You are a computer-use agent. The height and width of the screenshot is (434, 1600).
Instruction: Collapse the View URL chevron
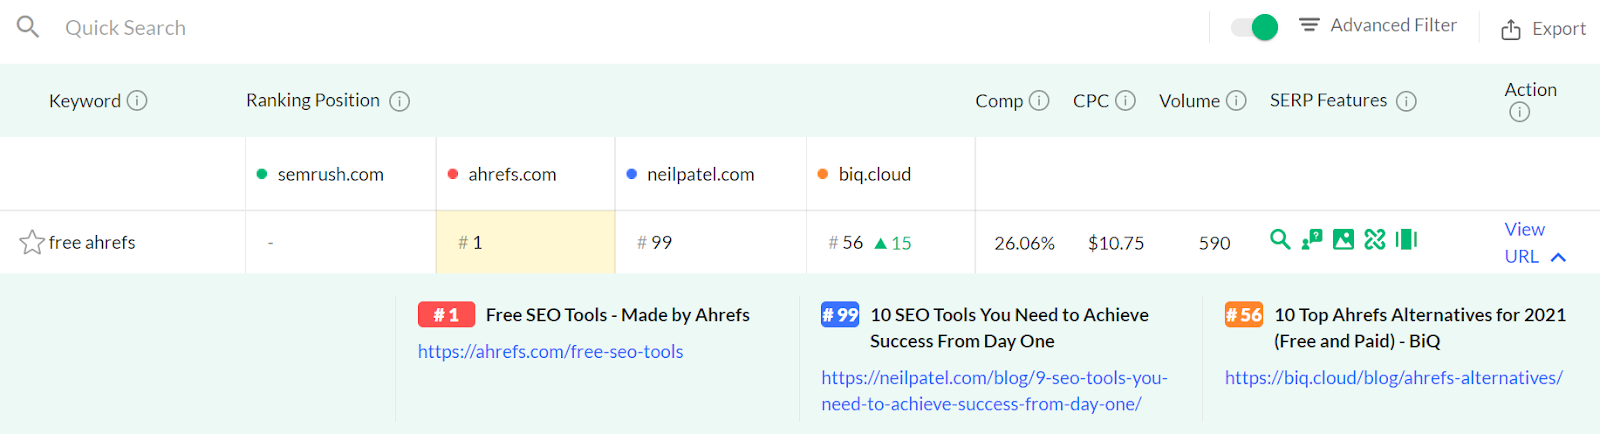point(1558,257)
